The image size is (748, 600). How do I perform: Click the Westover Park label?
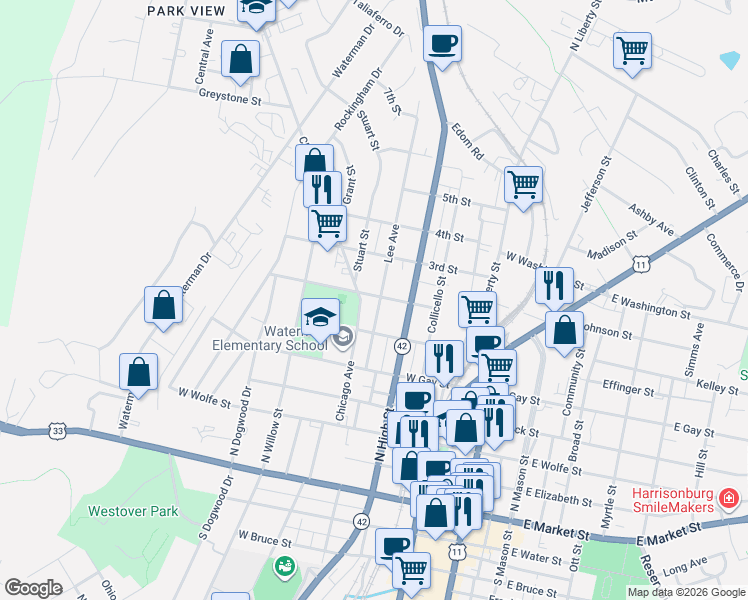(133, 511)
